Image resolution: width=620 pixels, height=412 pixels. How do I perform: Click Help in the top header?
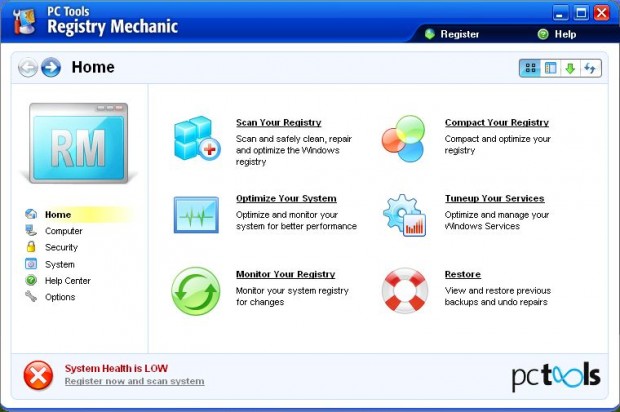(565, 34)
